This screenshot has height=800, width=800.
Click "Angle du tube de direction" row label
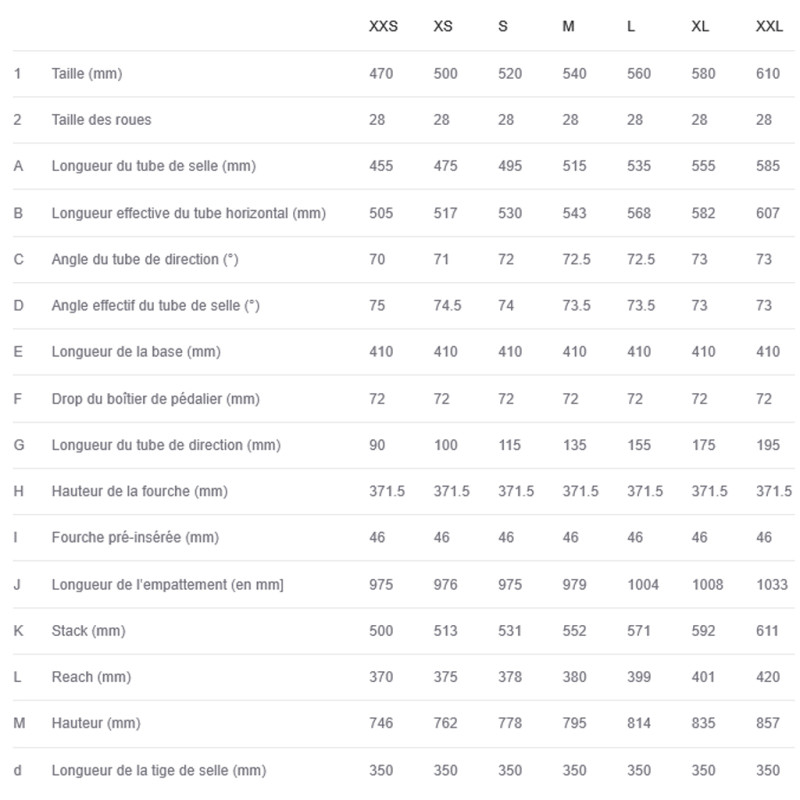145,259
